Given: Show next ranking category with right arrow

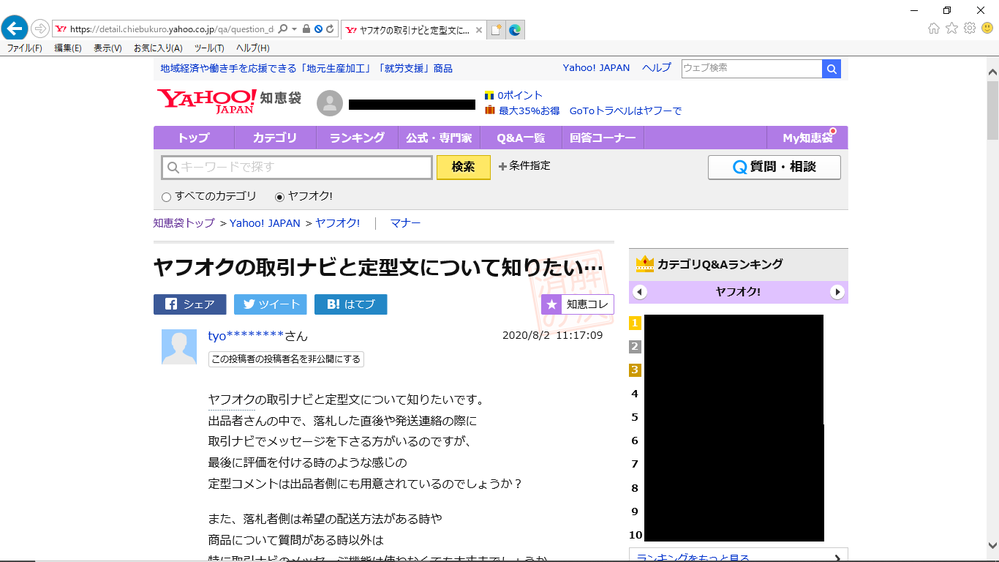Looking at the screenshot, I should click(x=837, y=292).
